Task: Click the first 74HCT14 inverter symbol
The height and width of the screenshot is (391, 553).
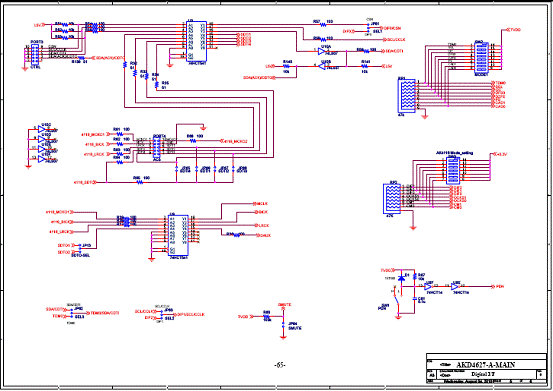Action: [428, 287]
